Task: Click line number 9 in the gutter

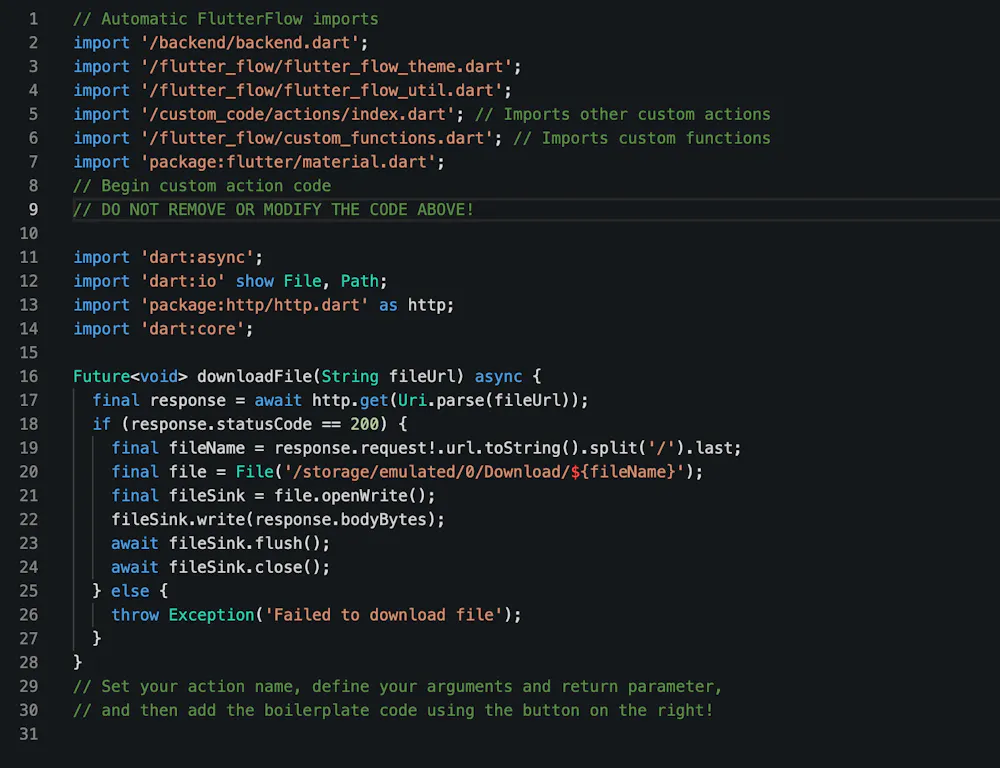Action: 33,209
